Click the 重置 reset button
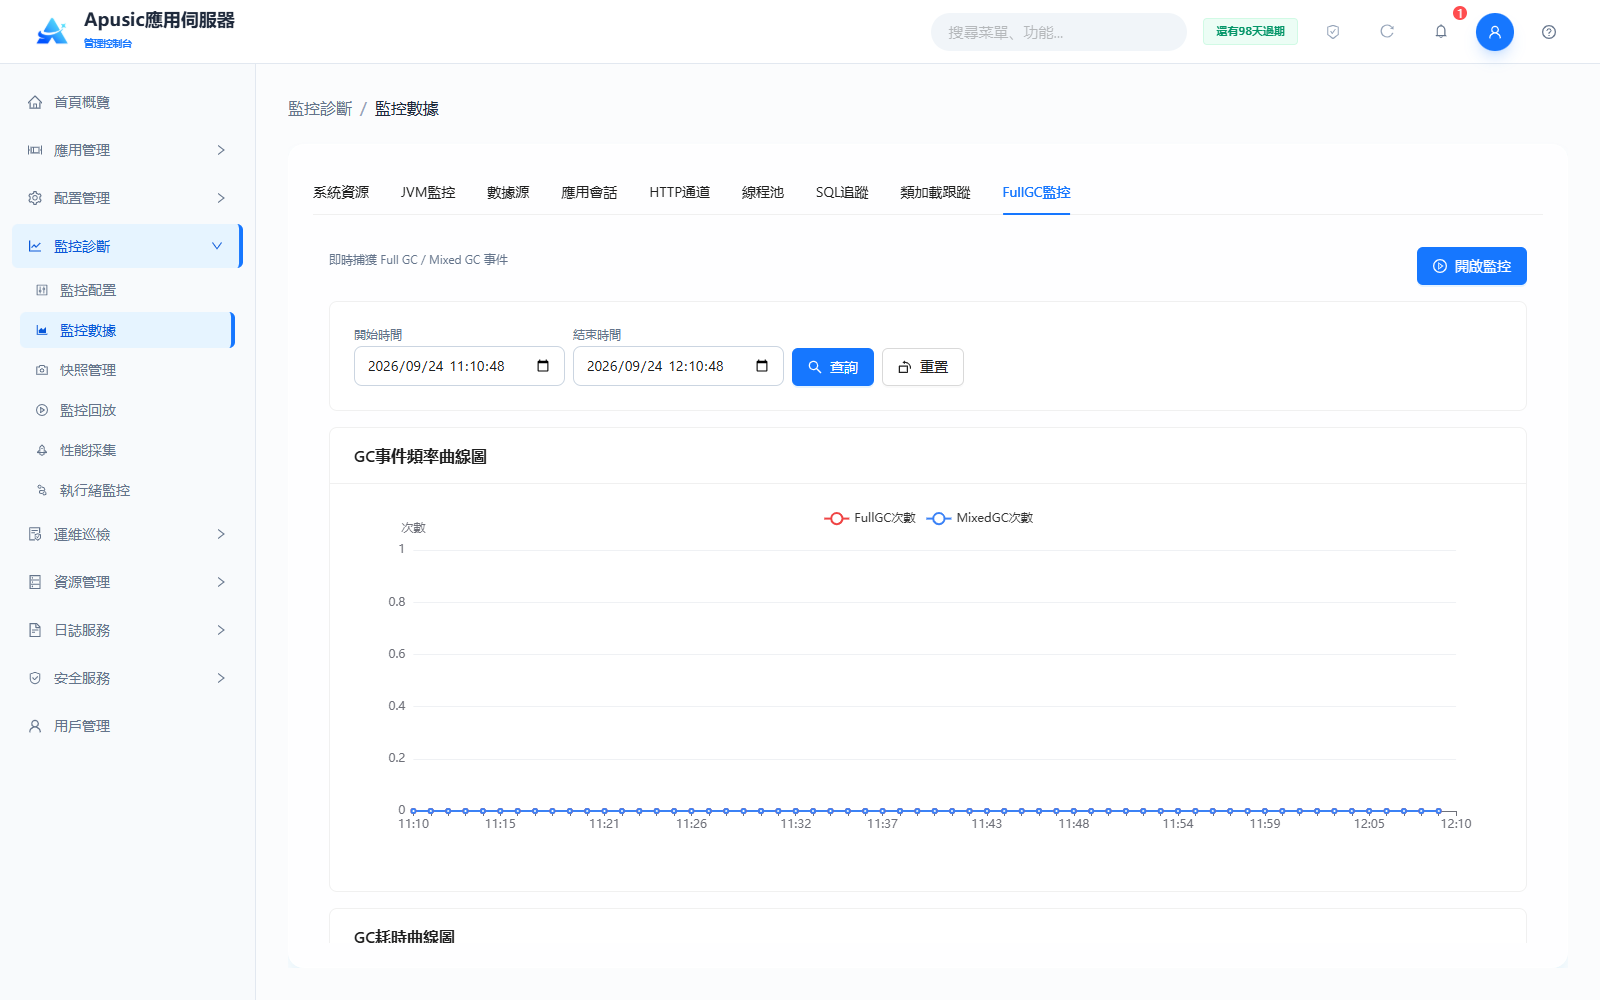Image resolution: width=1600 pixels, height=1000 pixels. coord(923,367)
